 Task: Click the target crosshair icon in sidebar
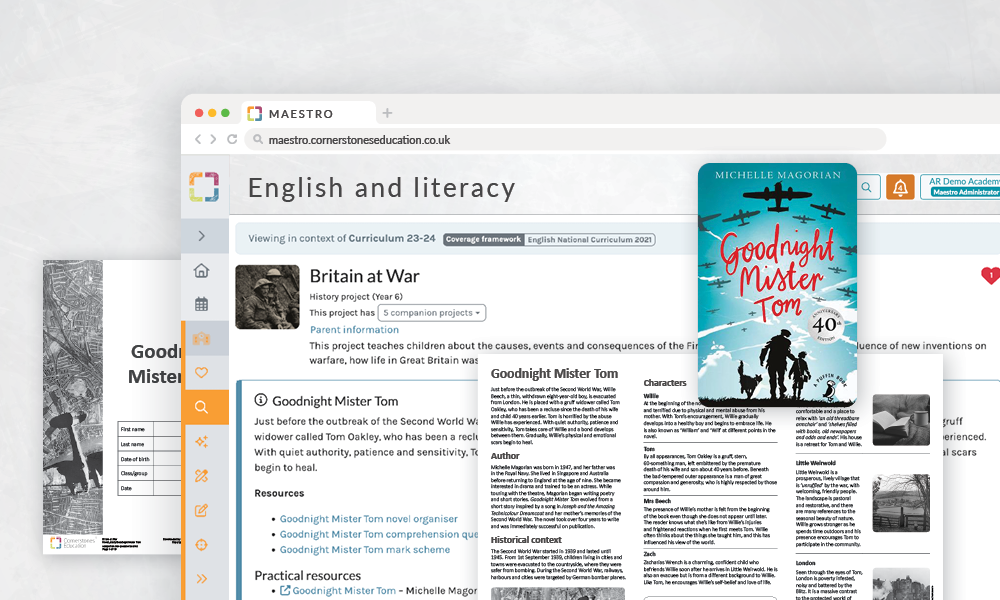(201, 545)
